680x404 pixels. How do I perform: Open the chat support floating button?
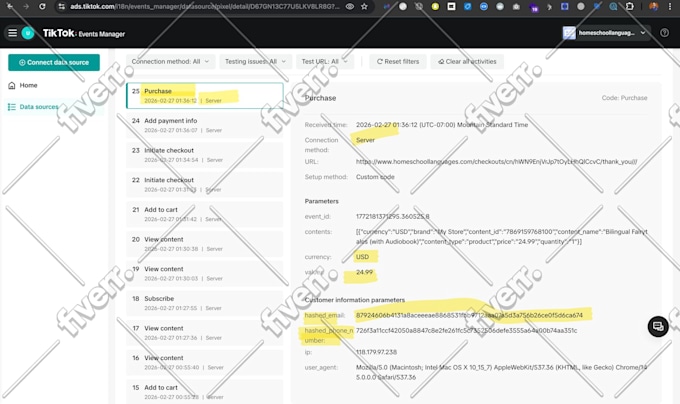pos(658,326)
